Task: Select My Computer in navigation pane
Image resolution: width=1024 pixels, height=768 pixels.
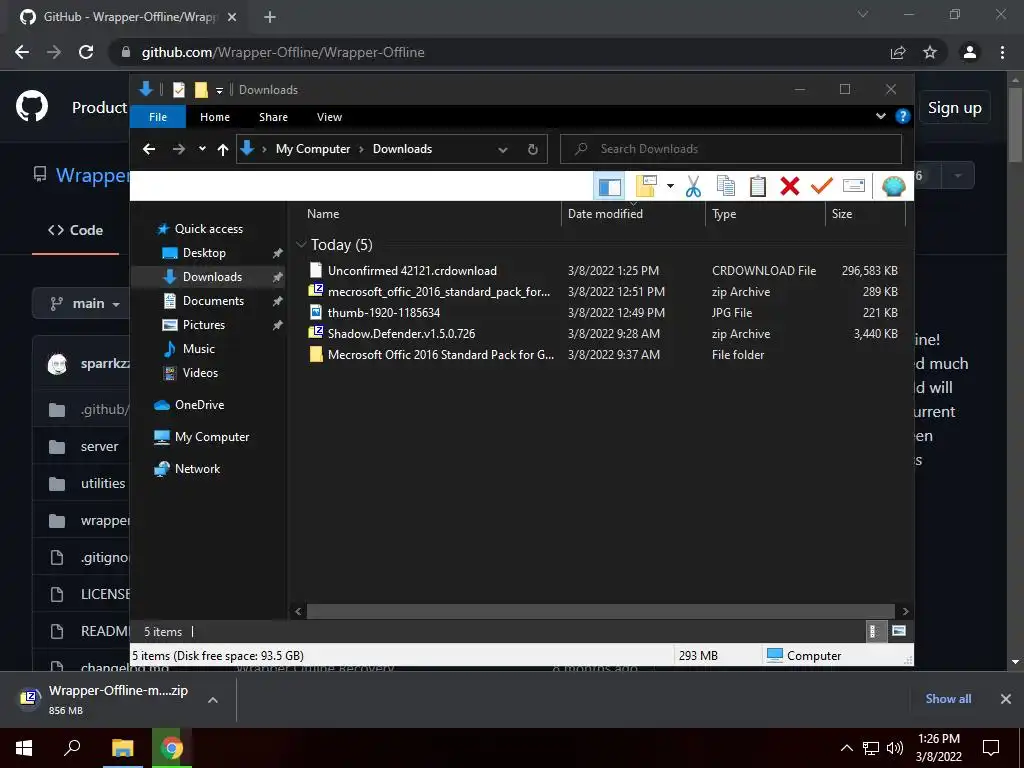Action: point(212,437)
